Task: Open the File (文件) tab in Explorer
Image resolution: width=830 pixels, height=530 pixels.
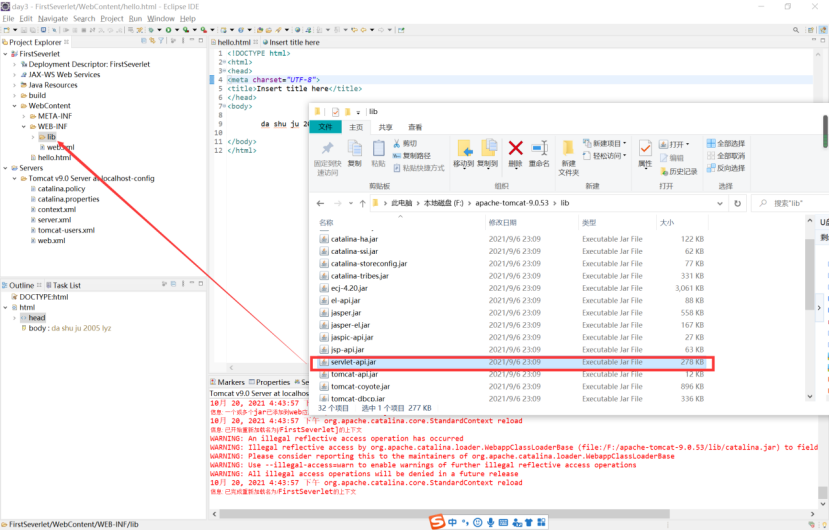Action: 326,128
